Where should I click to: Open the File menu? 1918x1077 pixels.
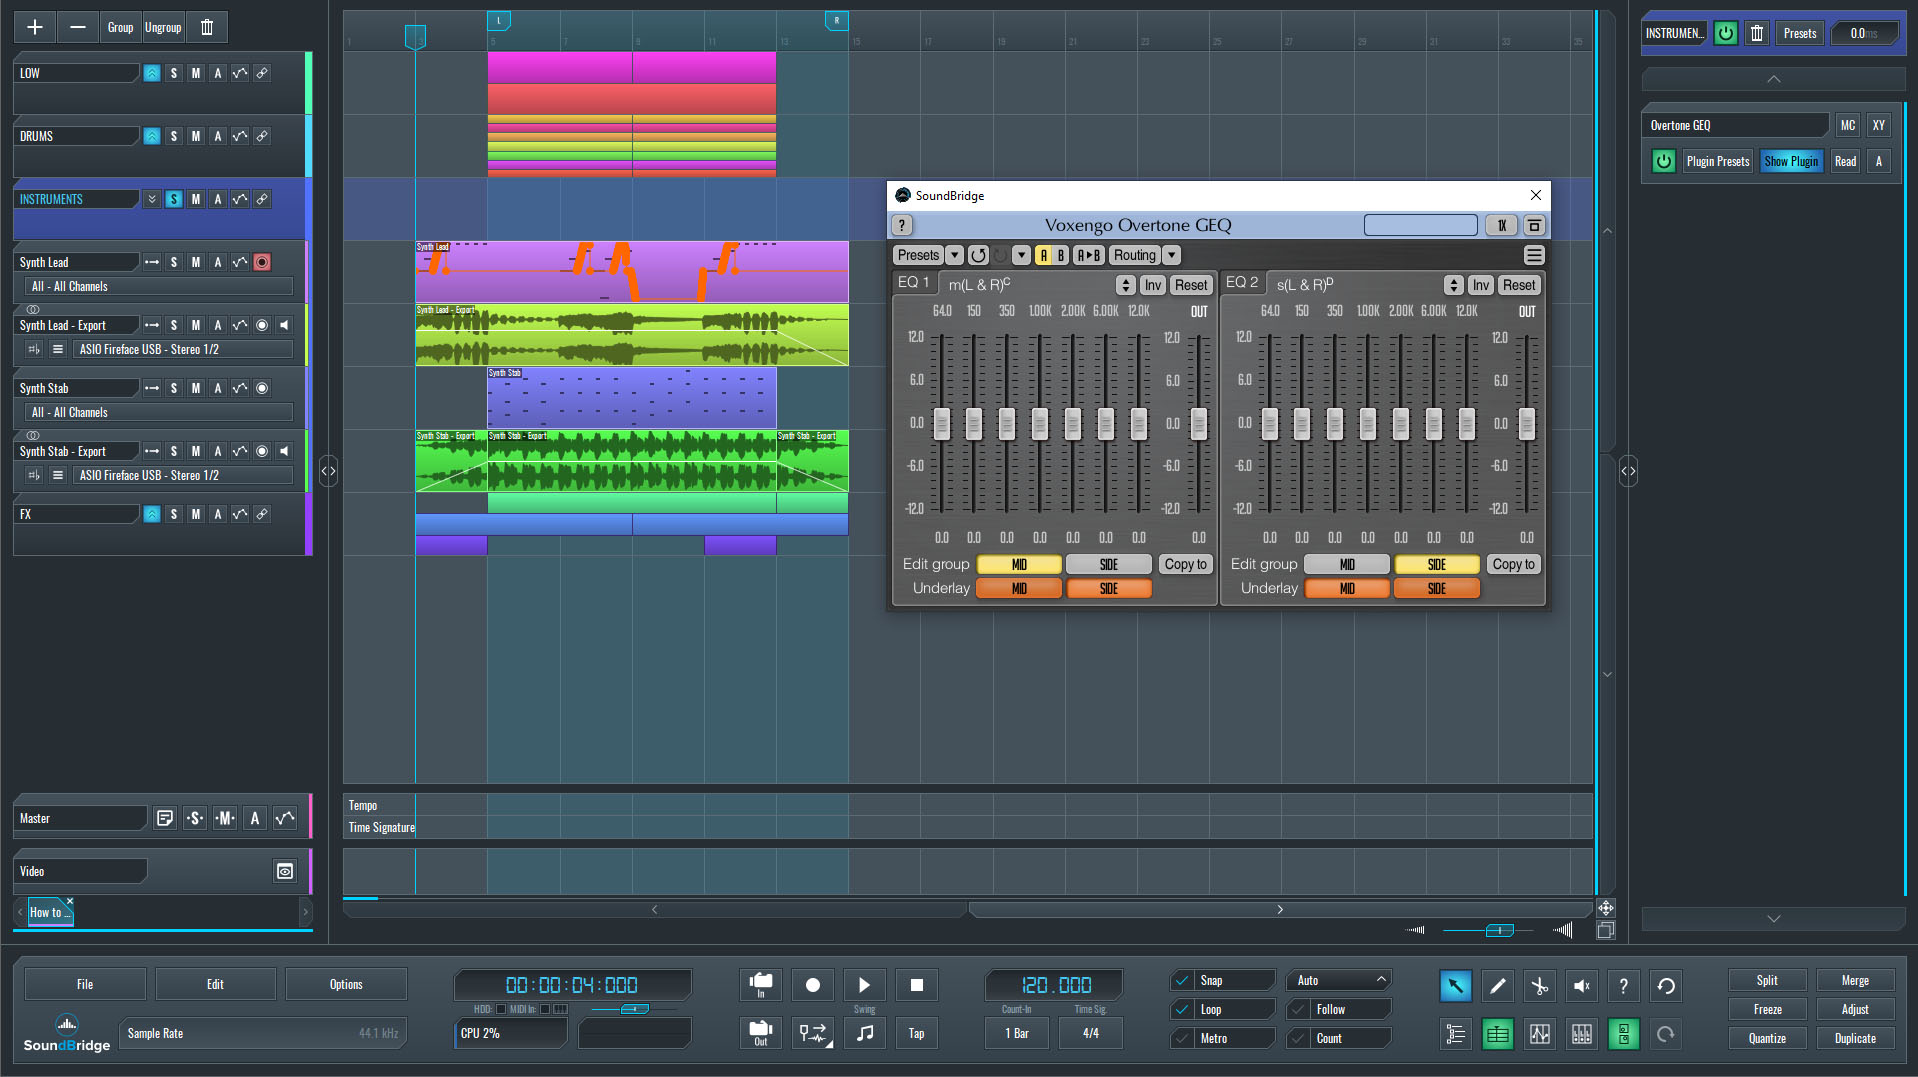85,985
